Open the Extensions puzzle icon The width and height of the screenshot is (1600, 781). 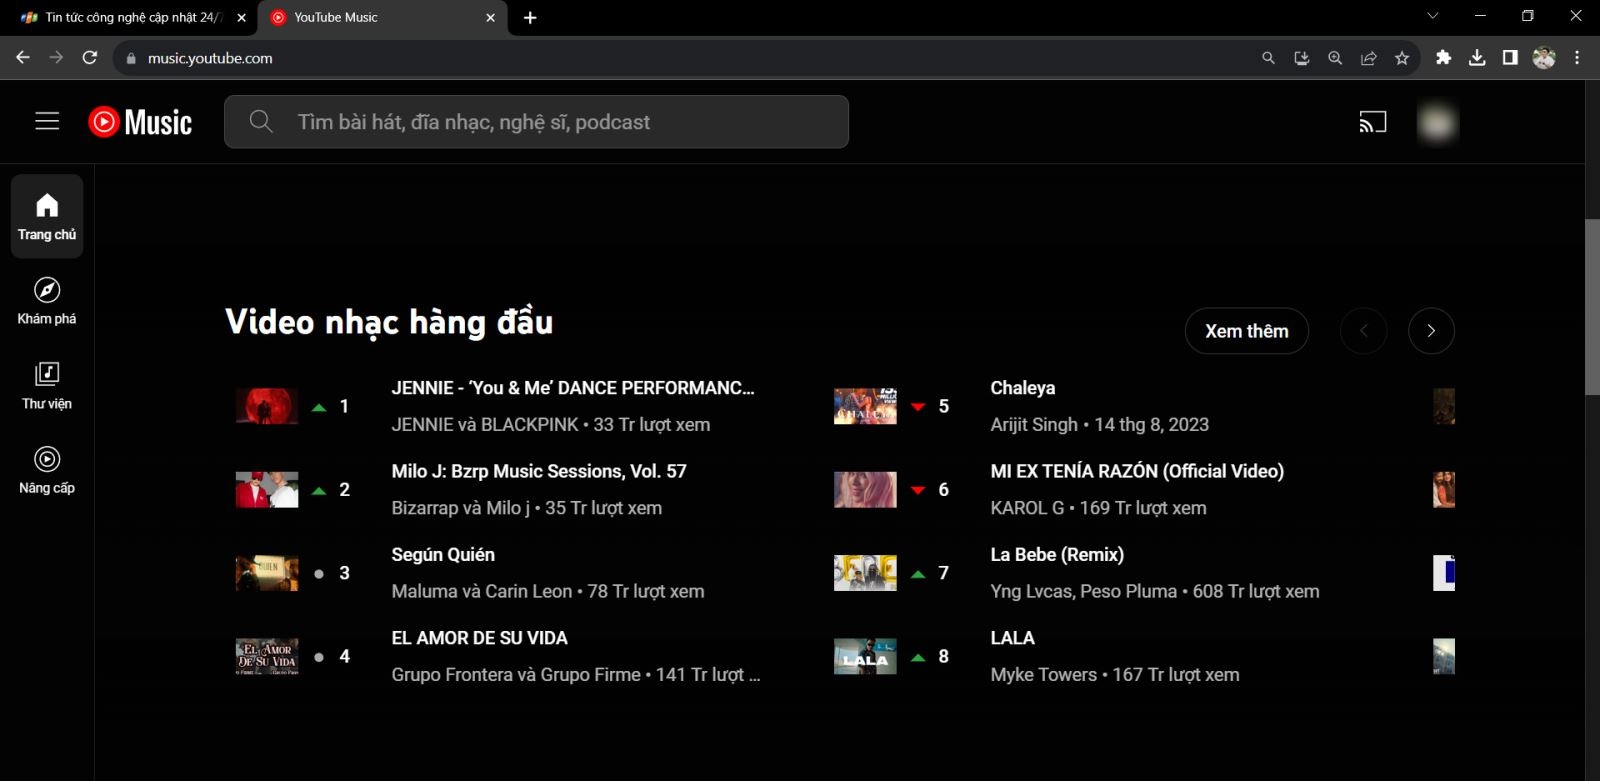(1443, 58)
